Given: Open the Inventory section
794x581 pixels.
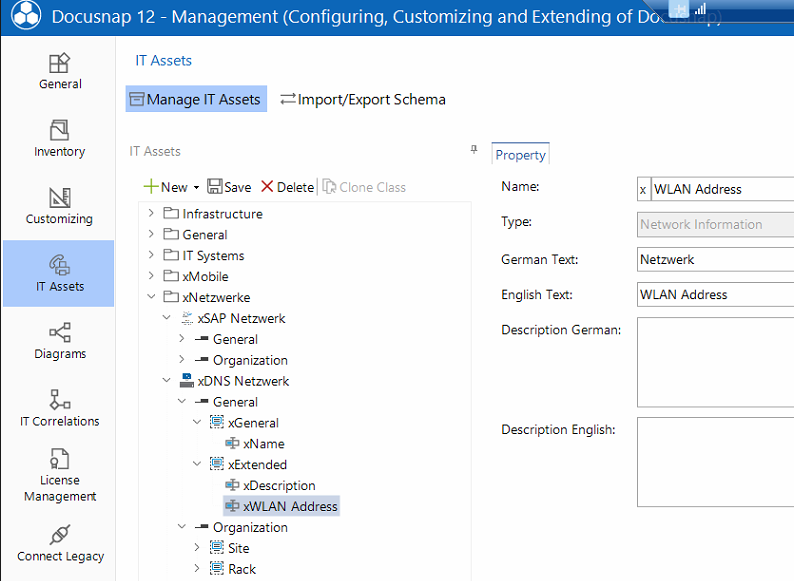Looking at the screenshot, I should (59, 139).
